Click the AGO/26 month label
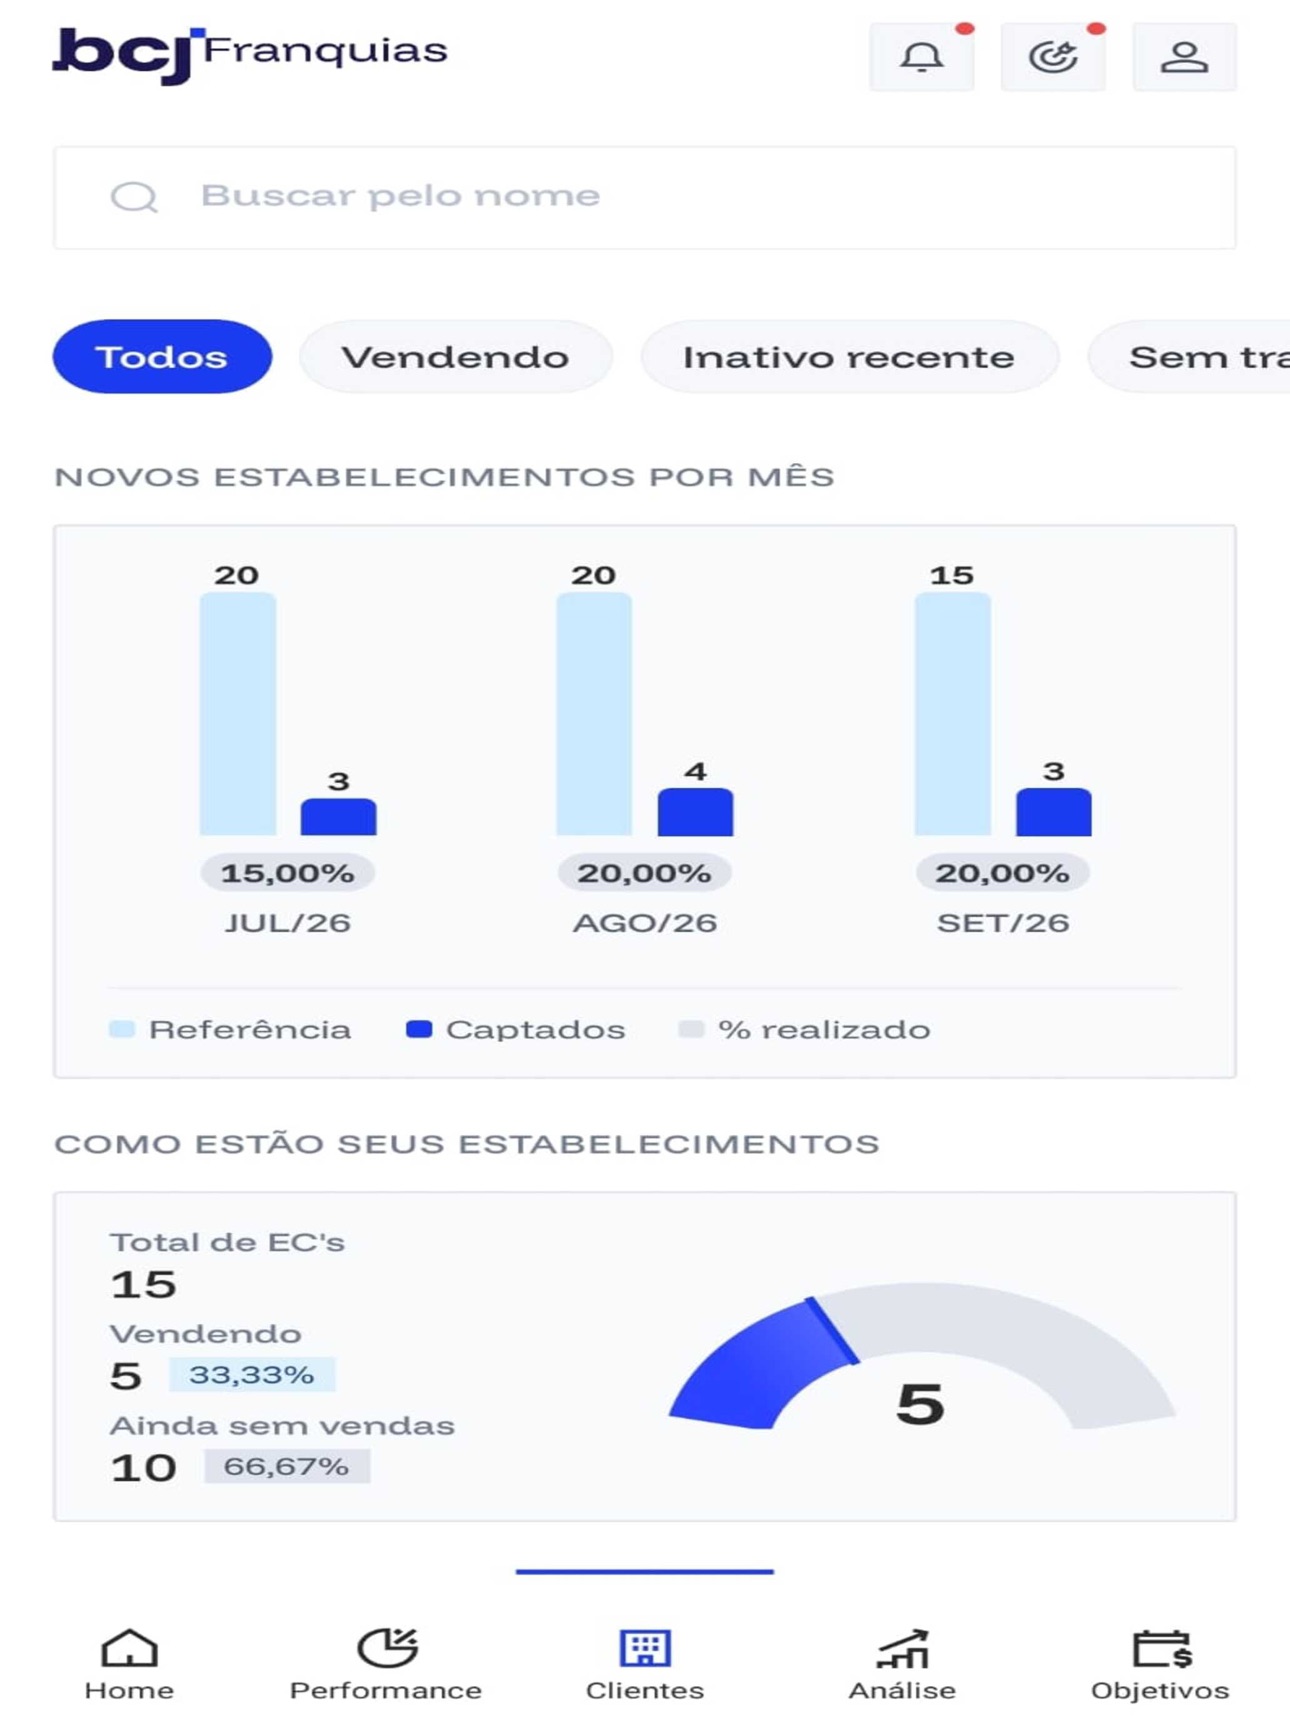Viewport: 1290px width, 1720px height. pos(645,922)
